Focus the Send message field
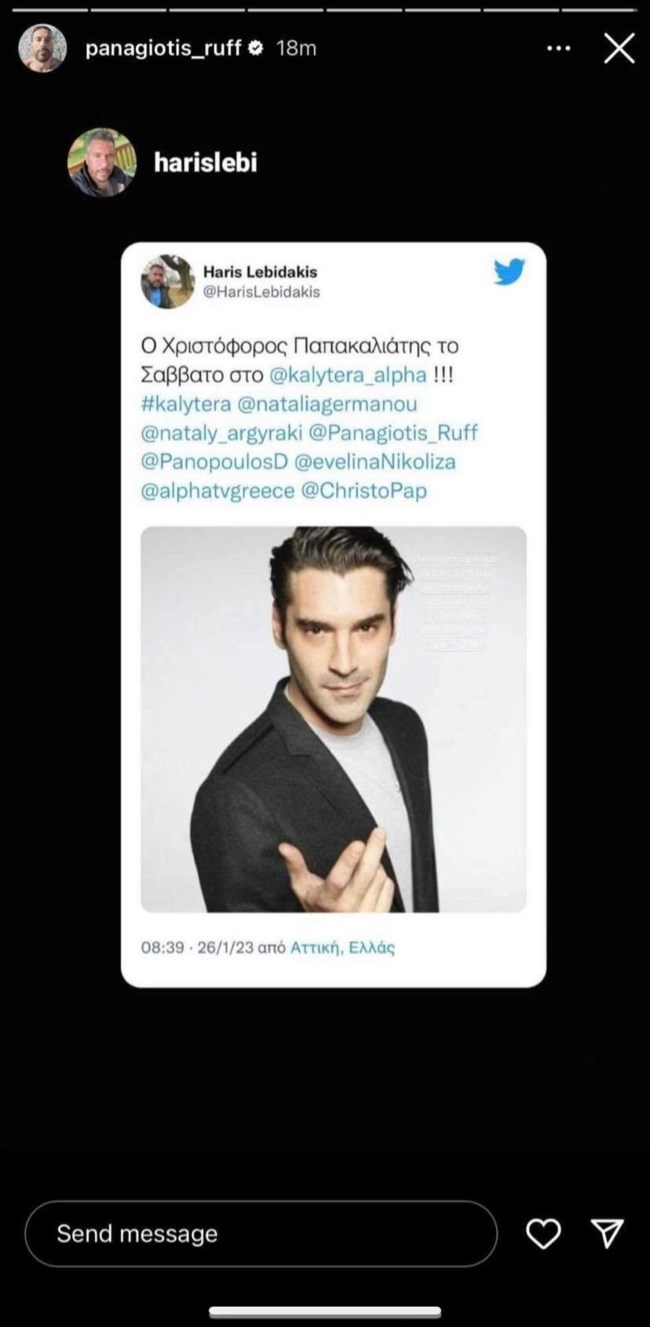The image size is (650, 1327). pyautogui.click(x=260, y=1234)
